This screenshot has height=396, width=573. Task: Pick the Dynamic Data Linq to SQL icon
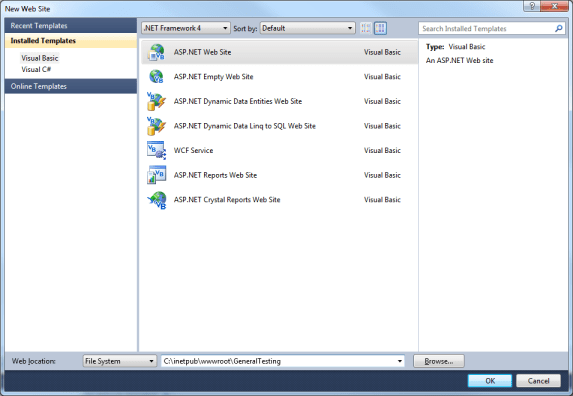pos(156,126)
